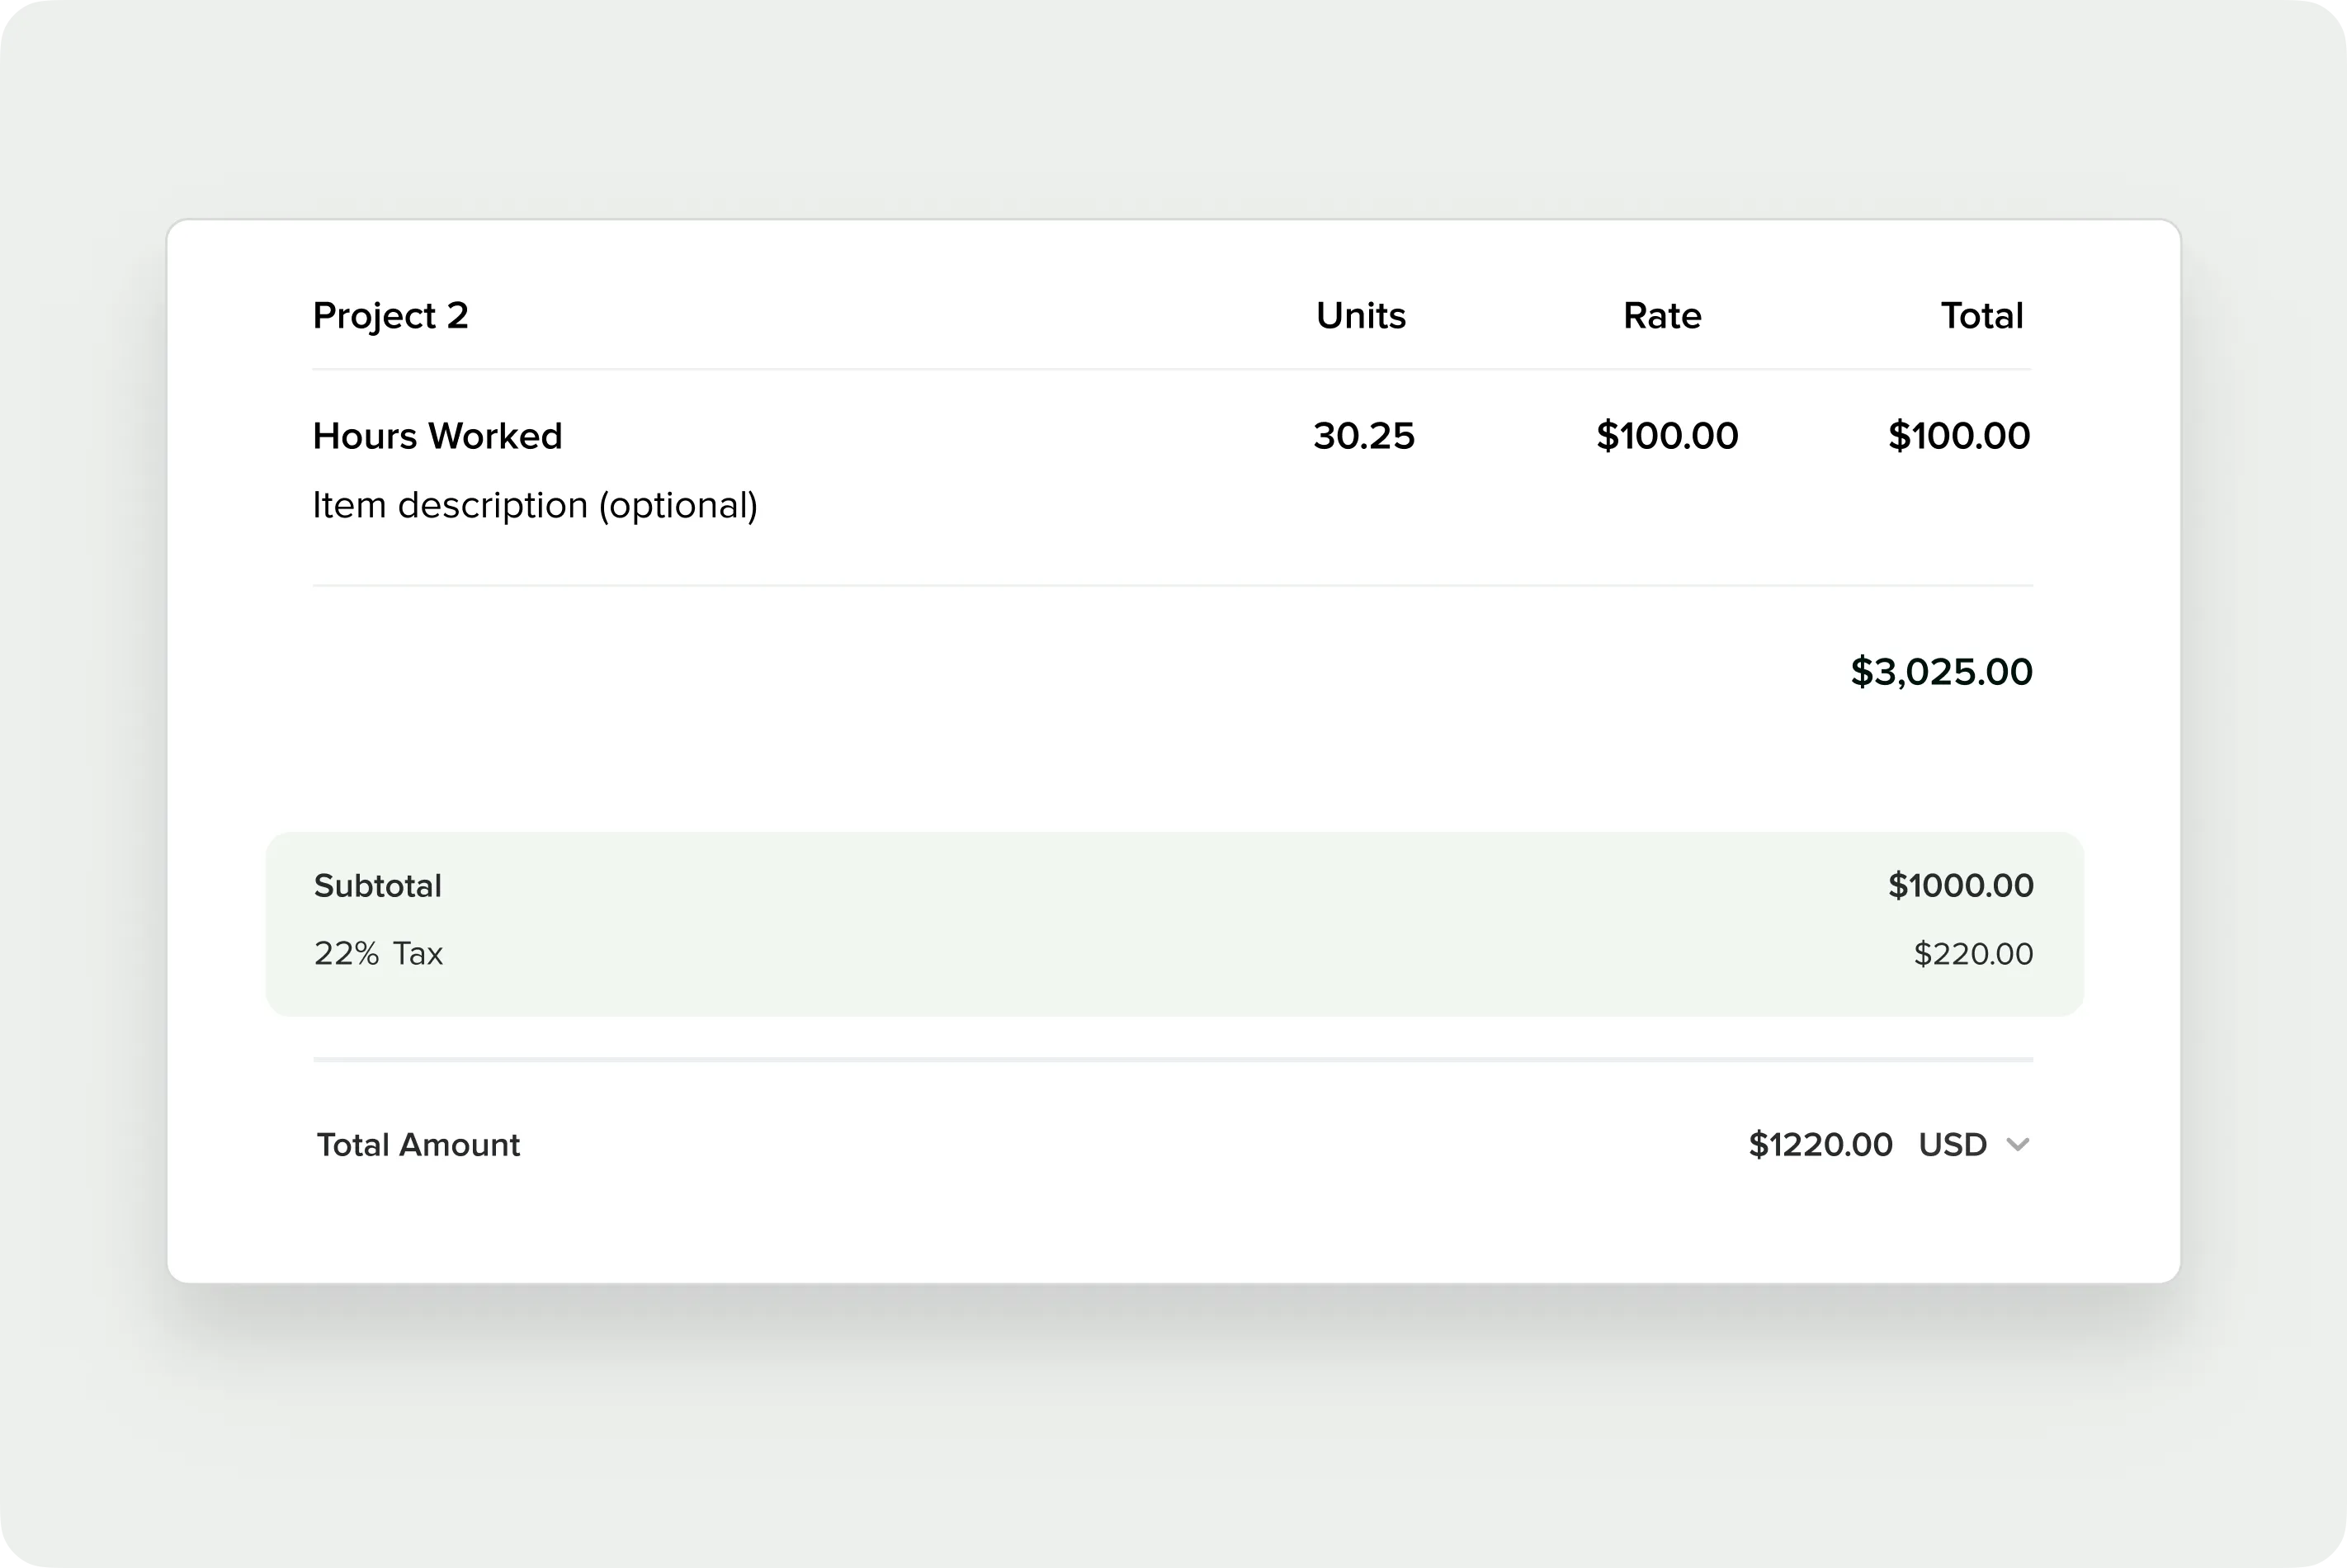
Task: Click the 22% Tax label
Action: pos(378,953)
